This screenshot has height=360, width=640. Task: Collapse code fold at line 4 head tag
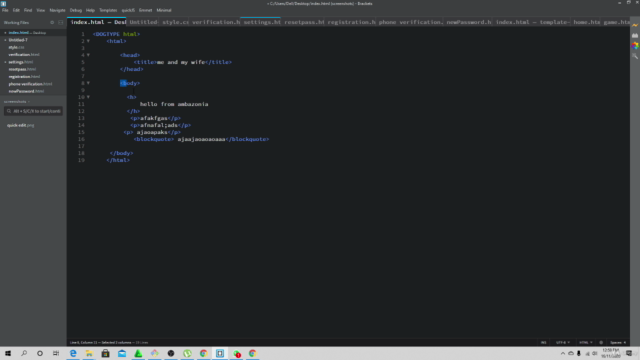click(88, 55)
